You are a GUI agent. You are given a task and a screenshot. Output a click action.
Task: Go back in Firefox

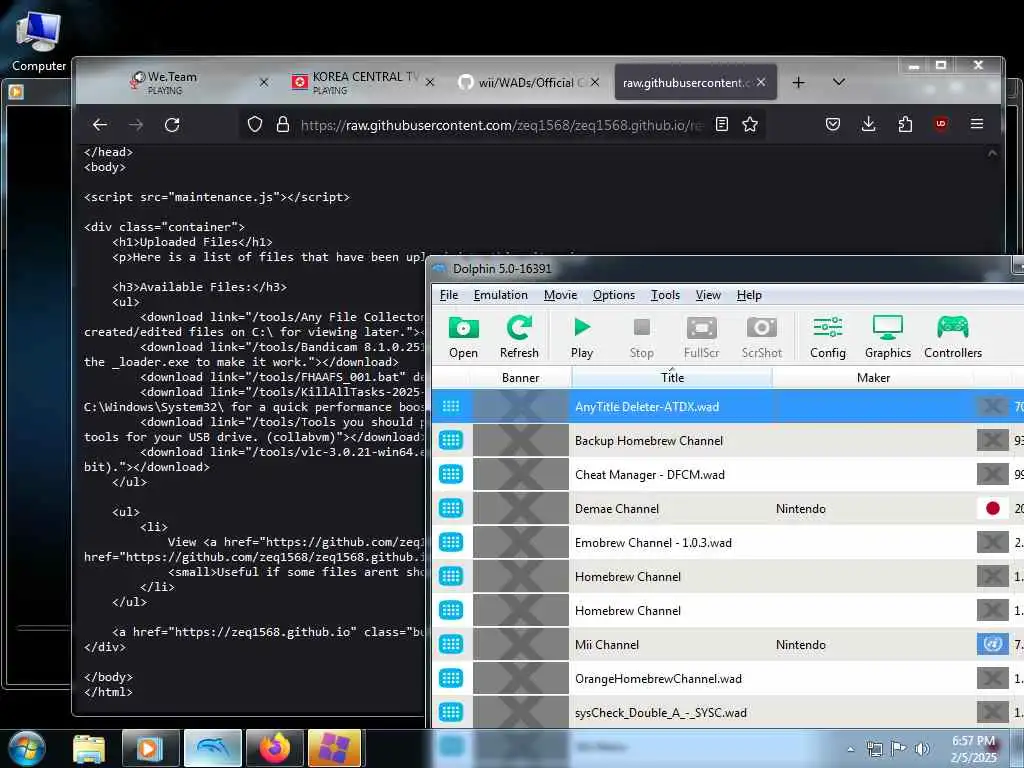[x=100, y=125]
